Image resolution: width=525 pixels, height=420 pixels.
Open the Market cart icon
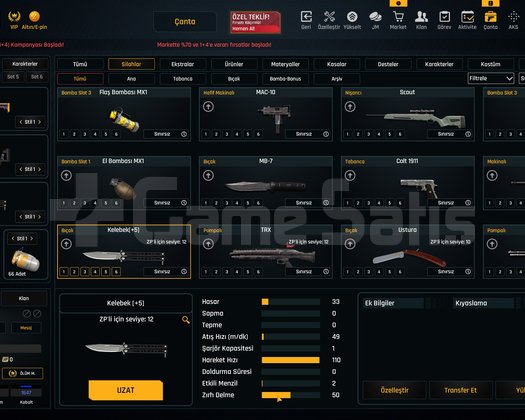(x=398, y=17)
